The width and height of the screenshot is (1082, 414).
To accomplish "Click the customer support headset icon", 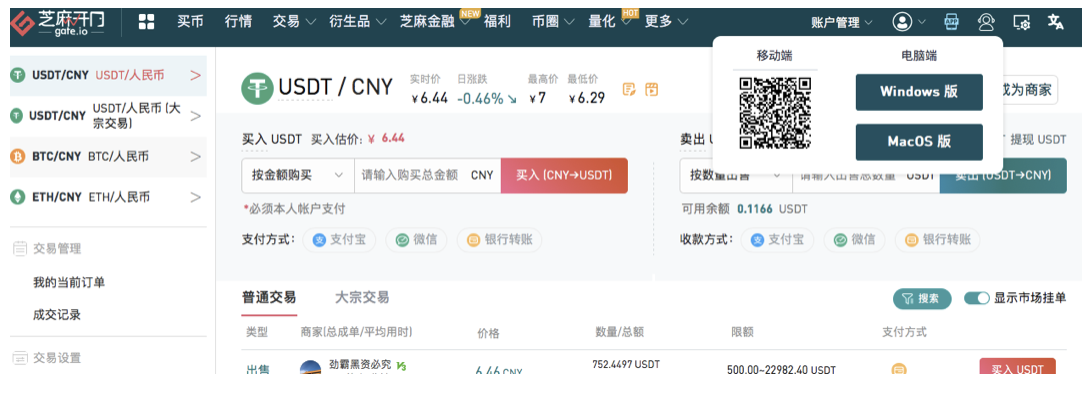I will coord(986,22).
